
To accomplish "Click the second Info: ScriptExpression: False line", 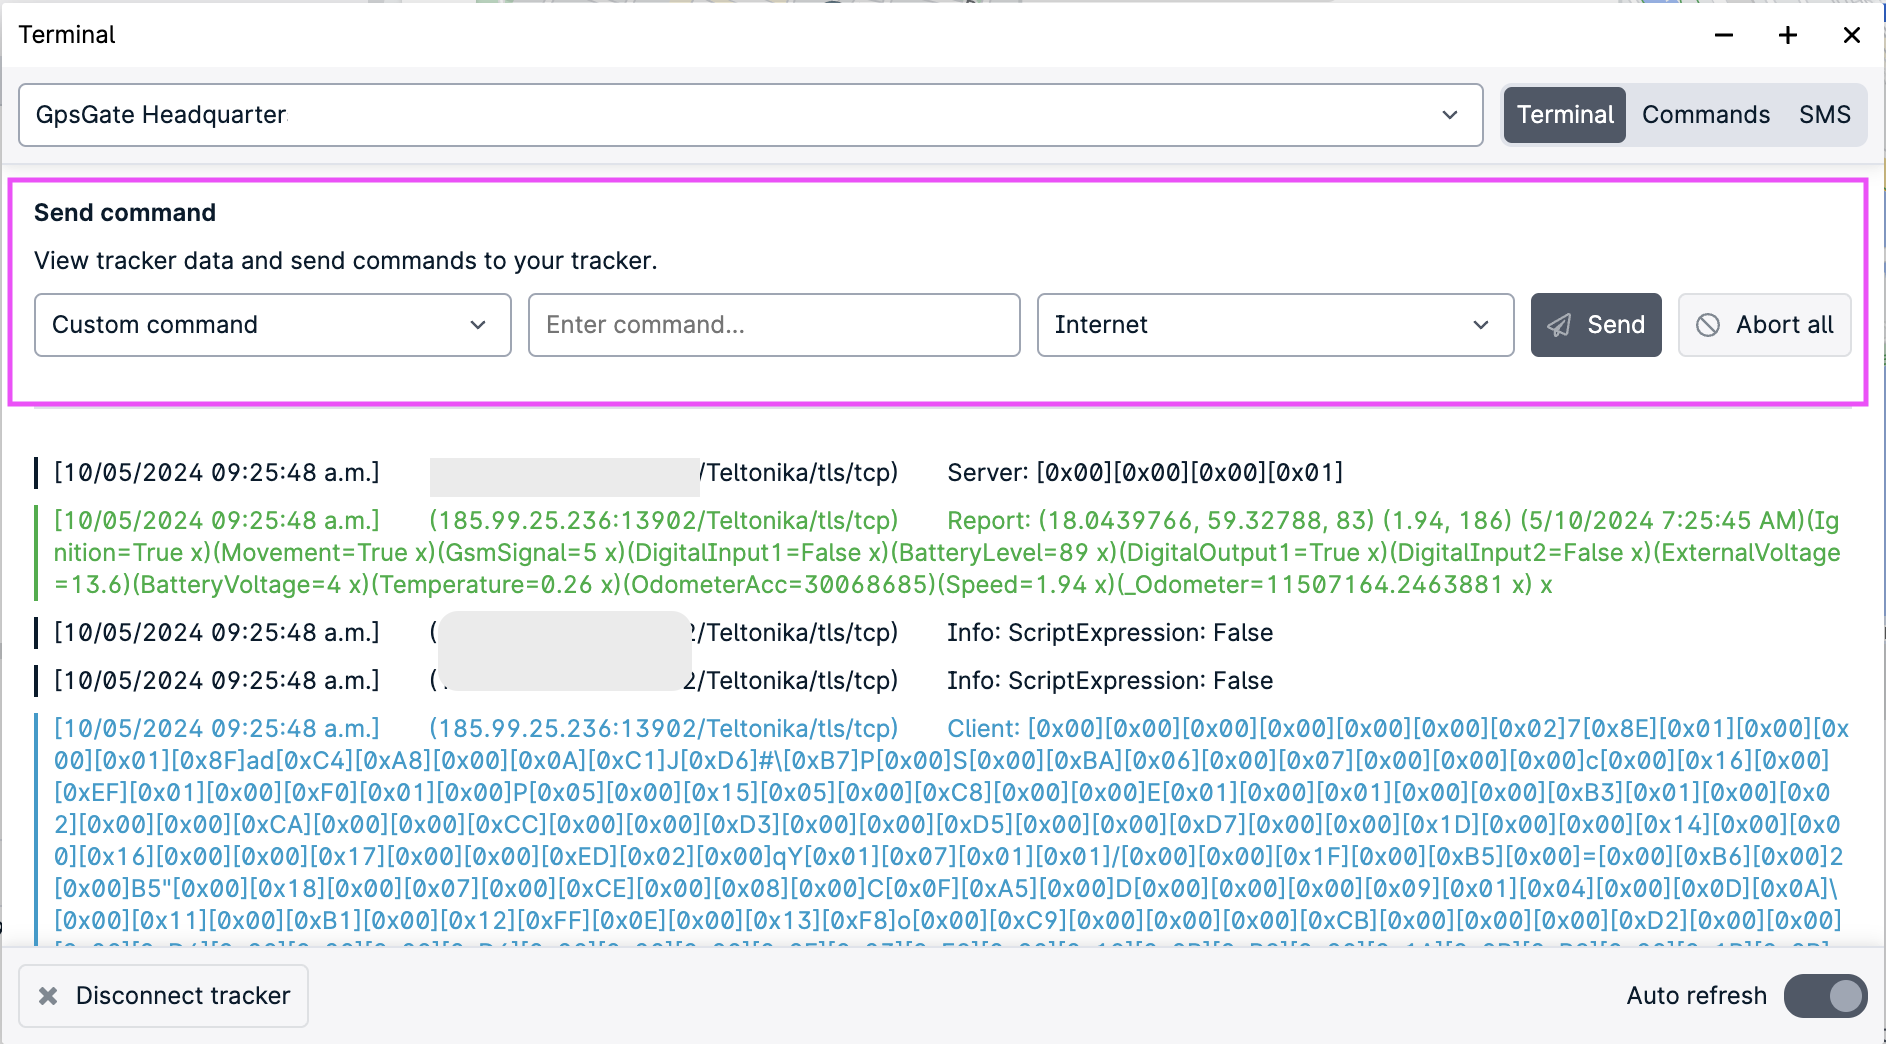I will (1110, 681).
